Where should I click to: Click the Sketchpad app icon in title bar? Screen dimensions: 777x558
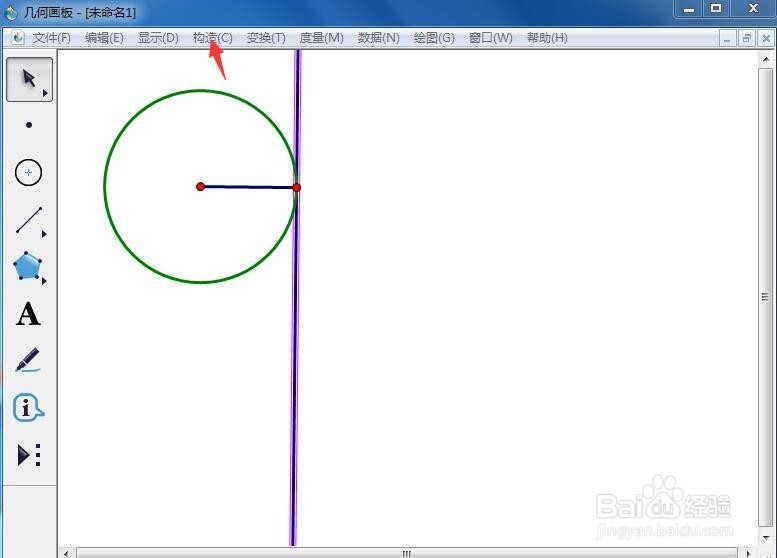coord(11,12)
